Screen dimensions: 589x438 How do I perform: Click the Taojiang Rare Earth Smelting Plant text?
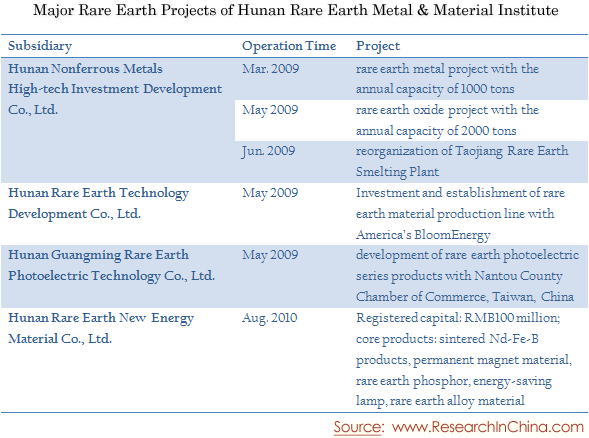click(x=462, y=162)
